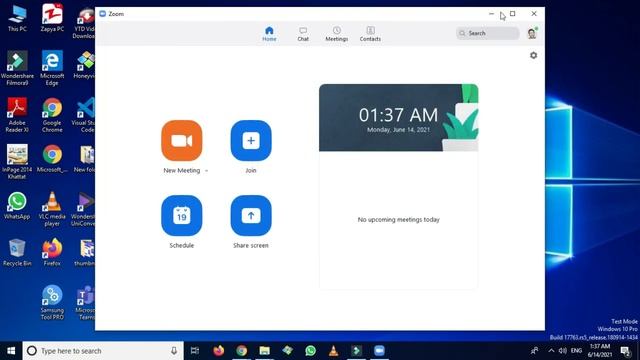This screenshot has width=640, height=360.
Task: Open the taskbar clock and date
Action: tap(600, 351)
